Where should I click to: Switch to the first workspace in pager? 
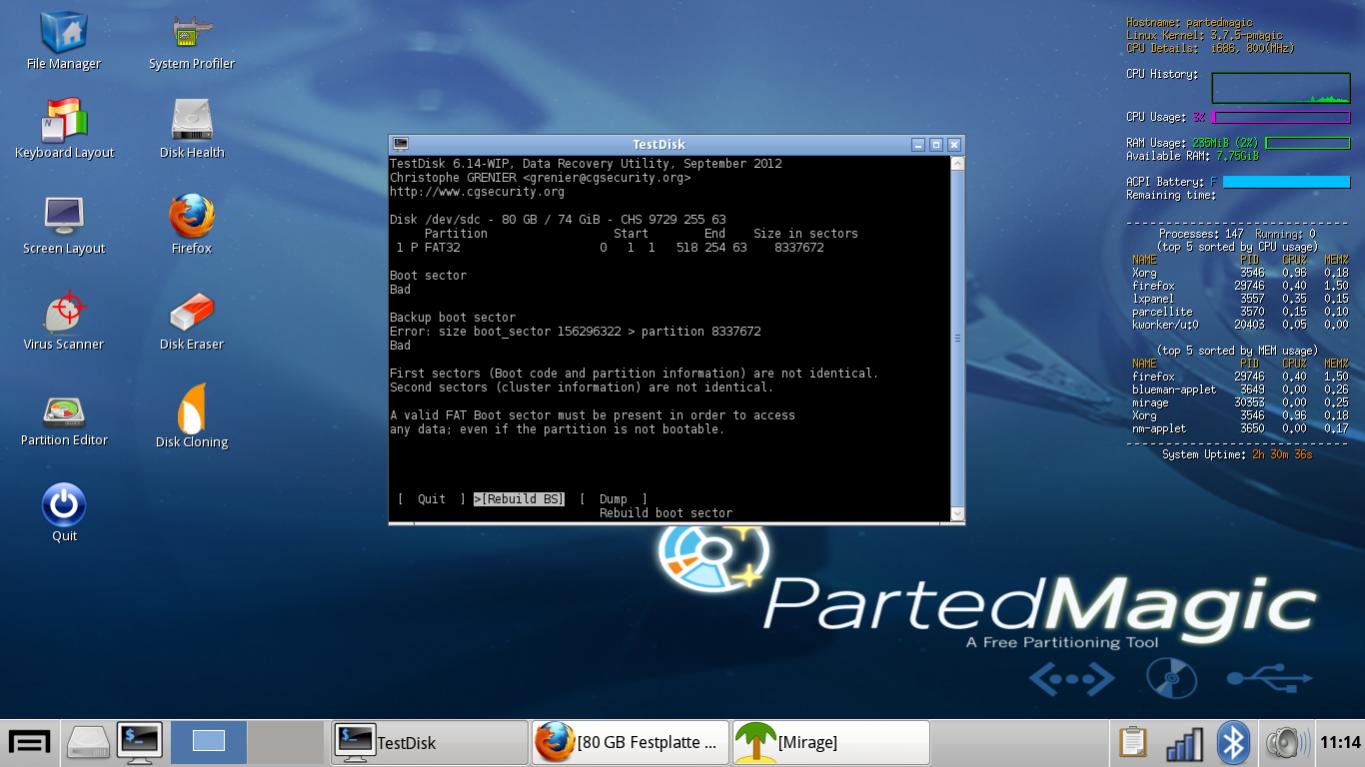coord(208,742)
